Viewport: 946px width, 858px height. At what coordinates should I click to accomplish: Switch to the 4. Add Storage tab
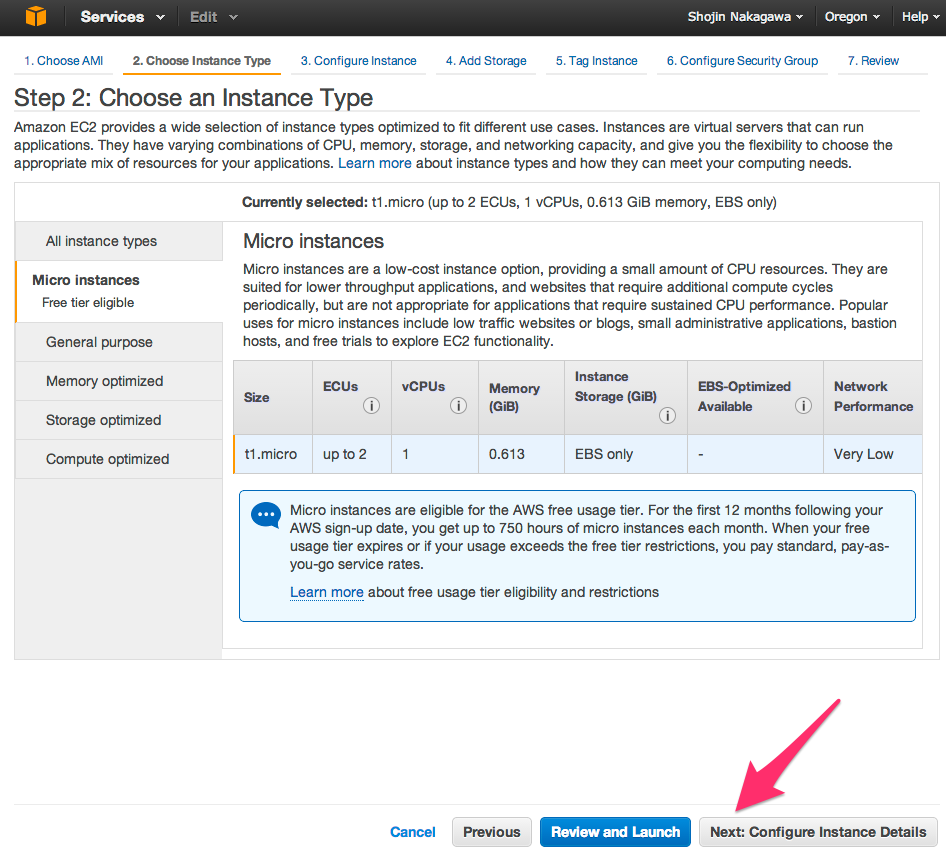(486, 61)
